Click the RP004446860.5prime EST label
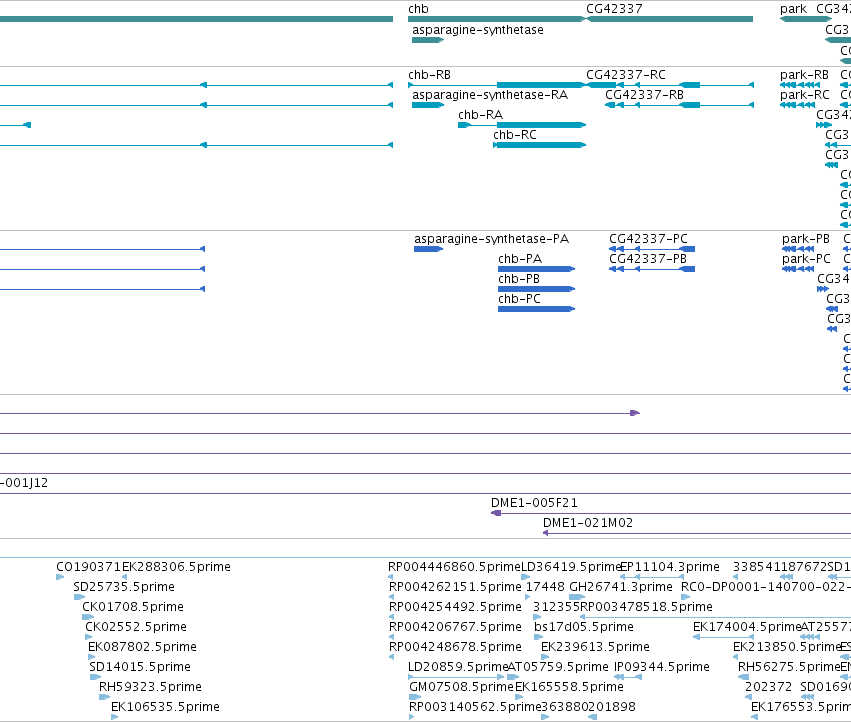 click(x=454, y=567)
